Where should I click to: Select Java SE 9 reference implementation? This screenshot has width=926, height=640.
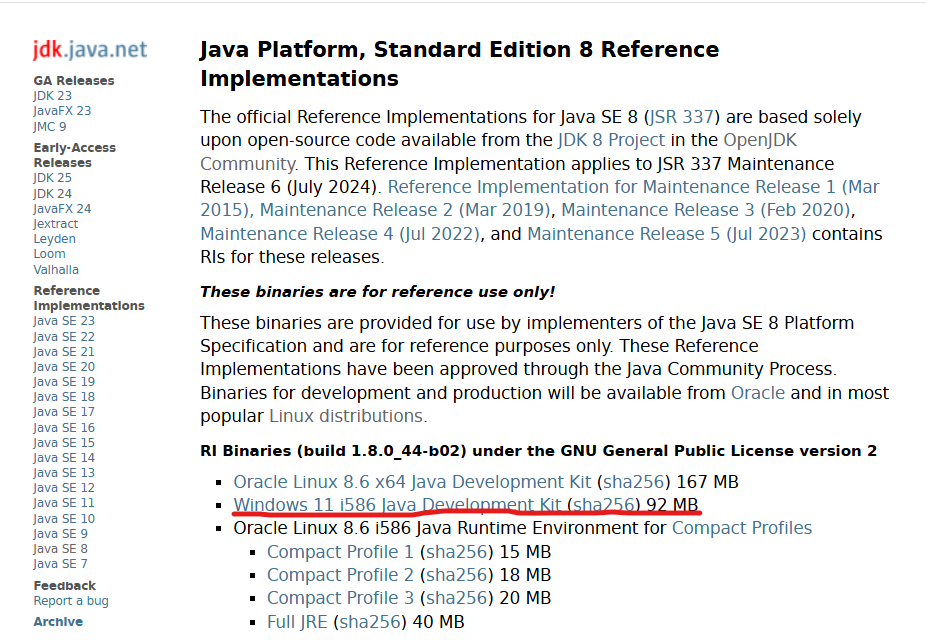60,533
